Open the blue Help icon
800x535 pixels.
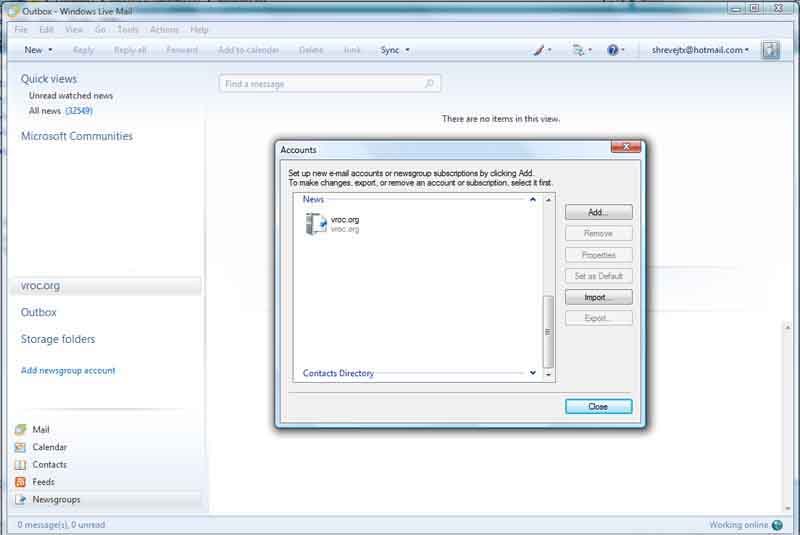pyautogui.click(x=613, y=50)
